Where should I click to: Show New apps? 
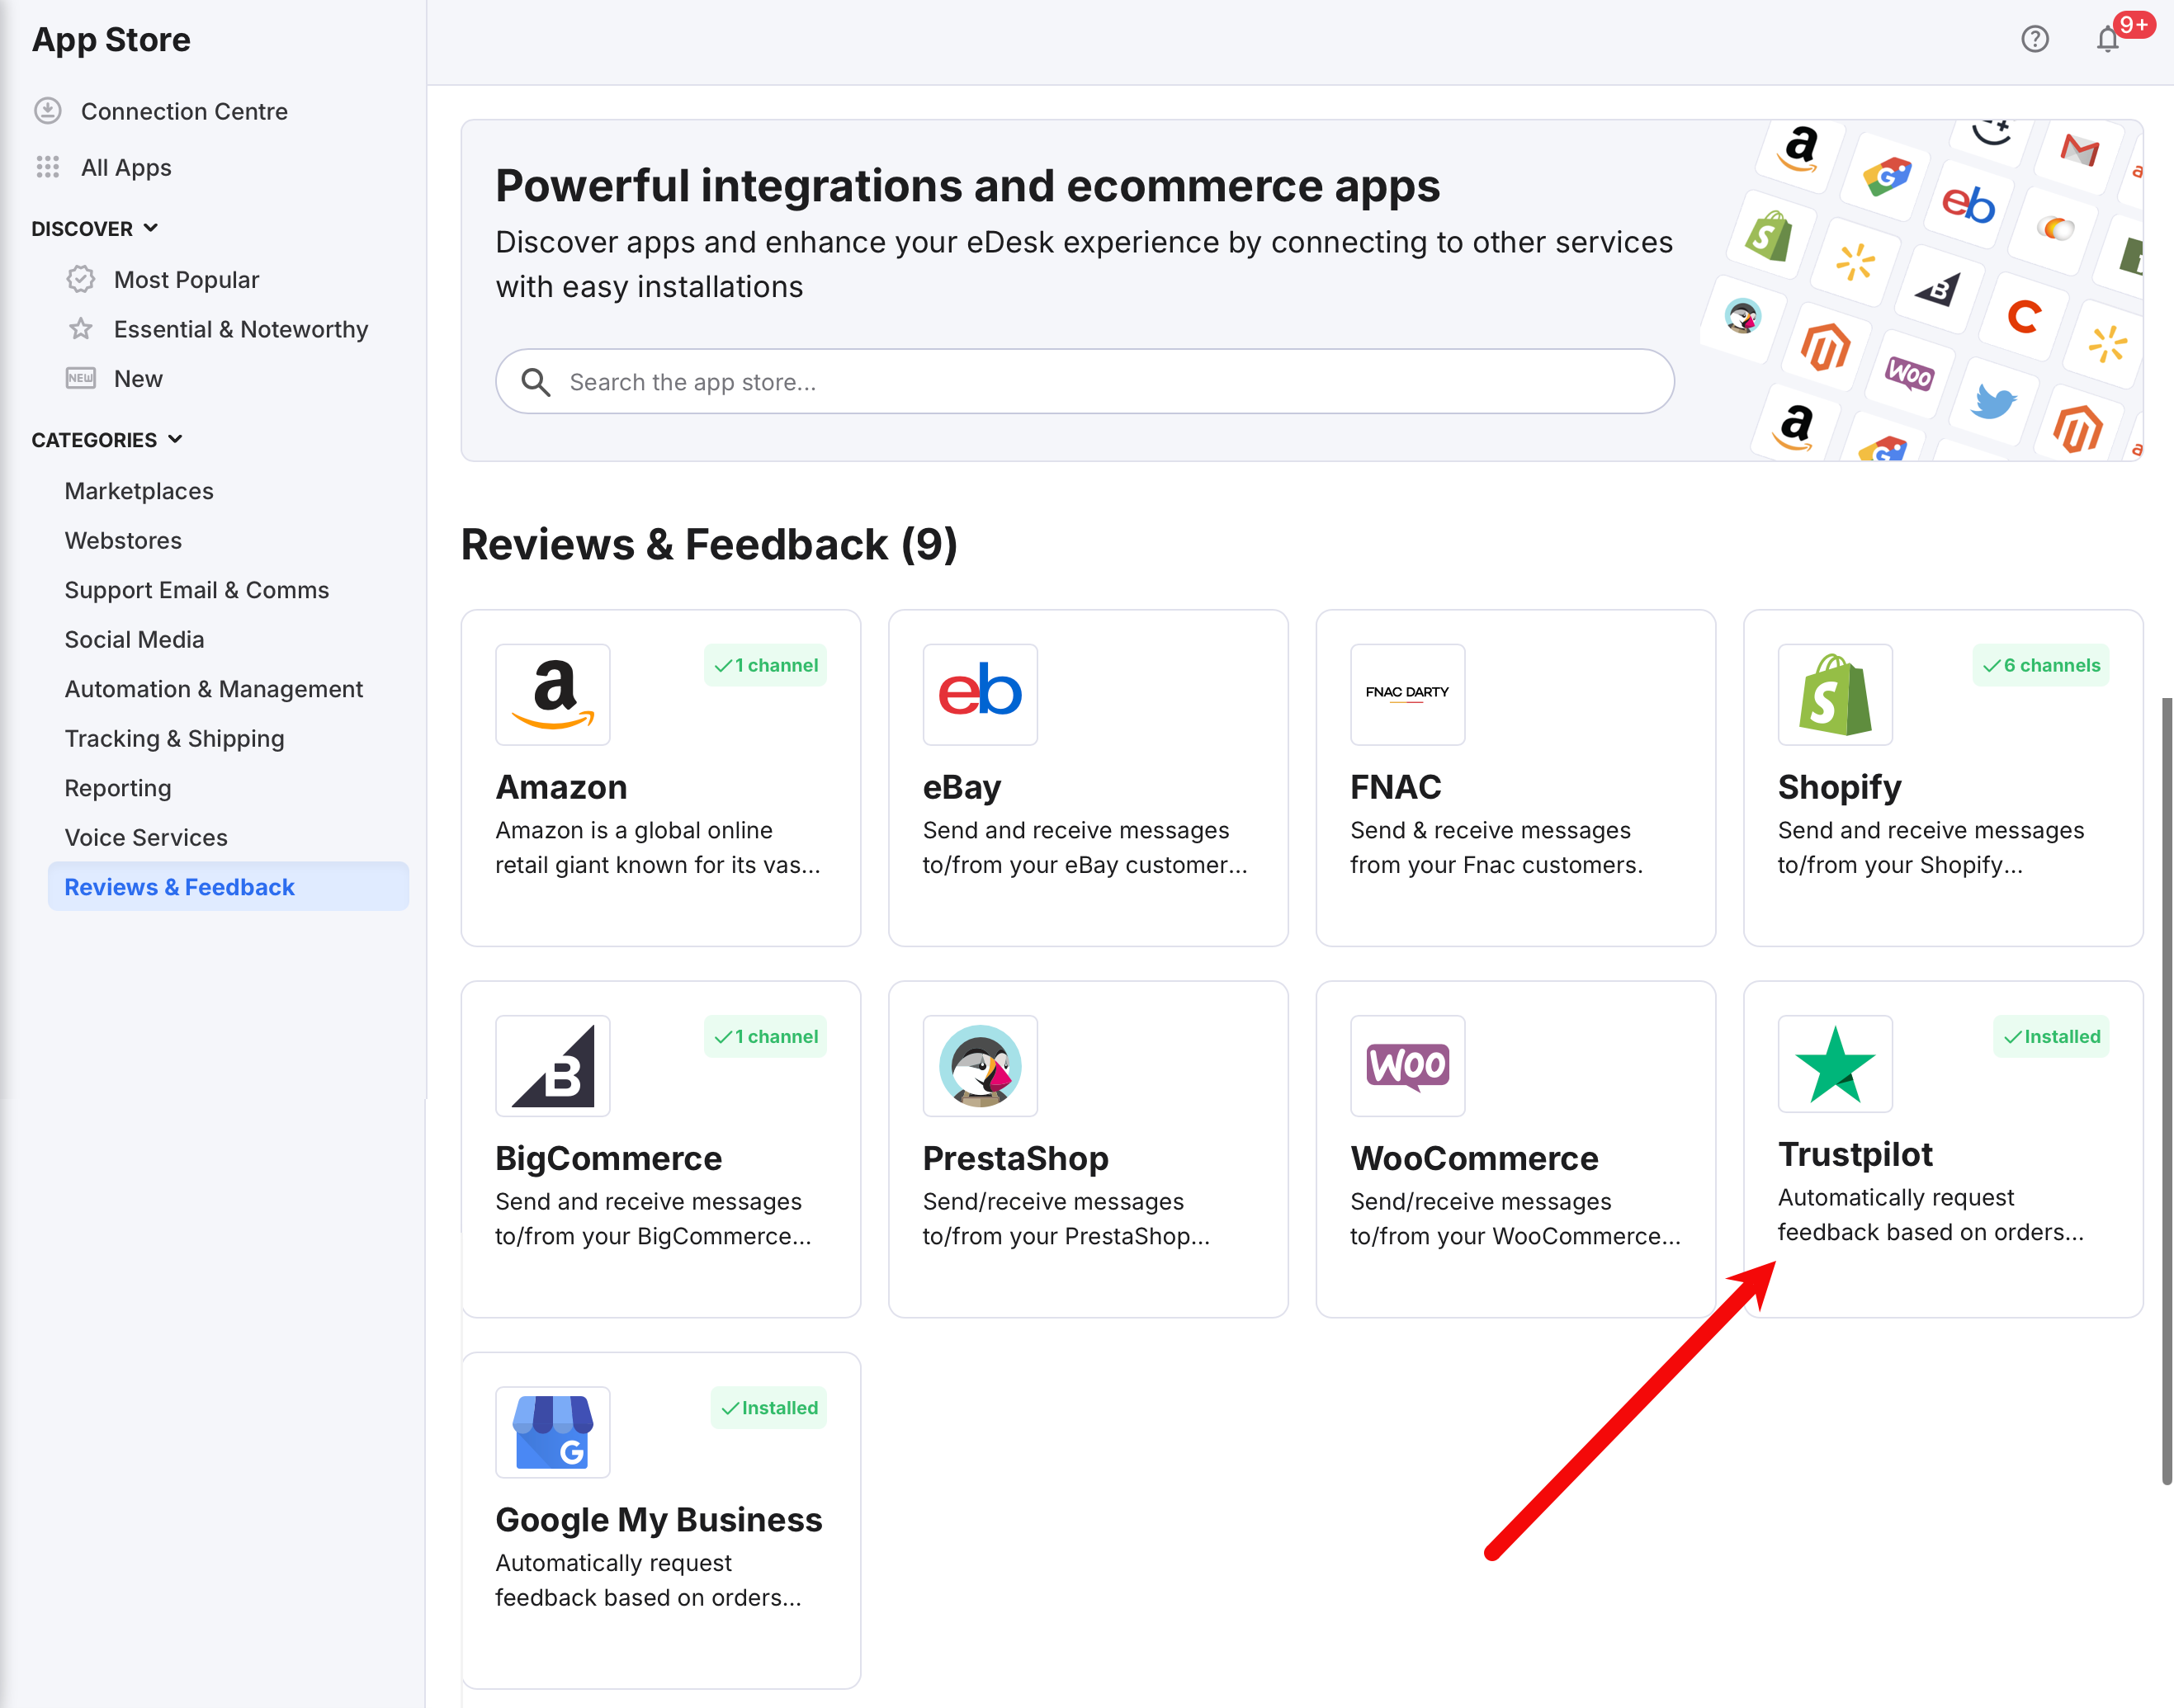point(138,378)
